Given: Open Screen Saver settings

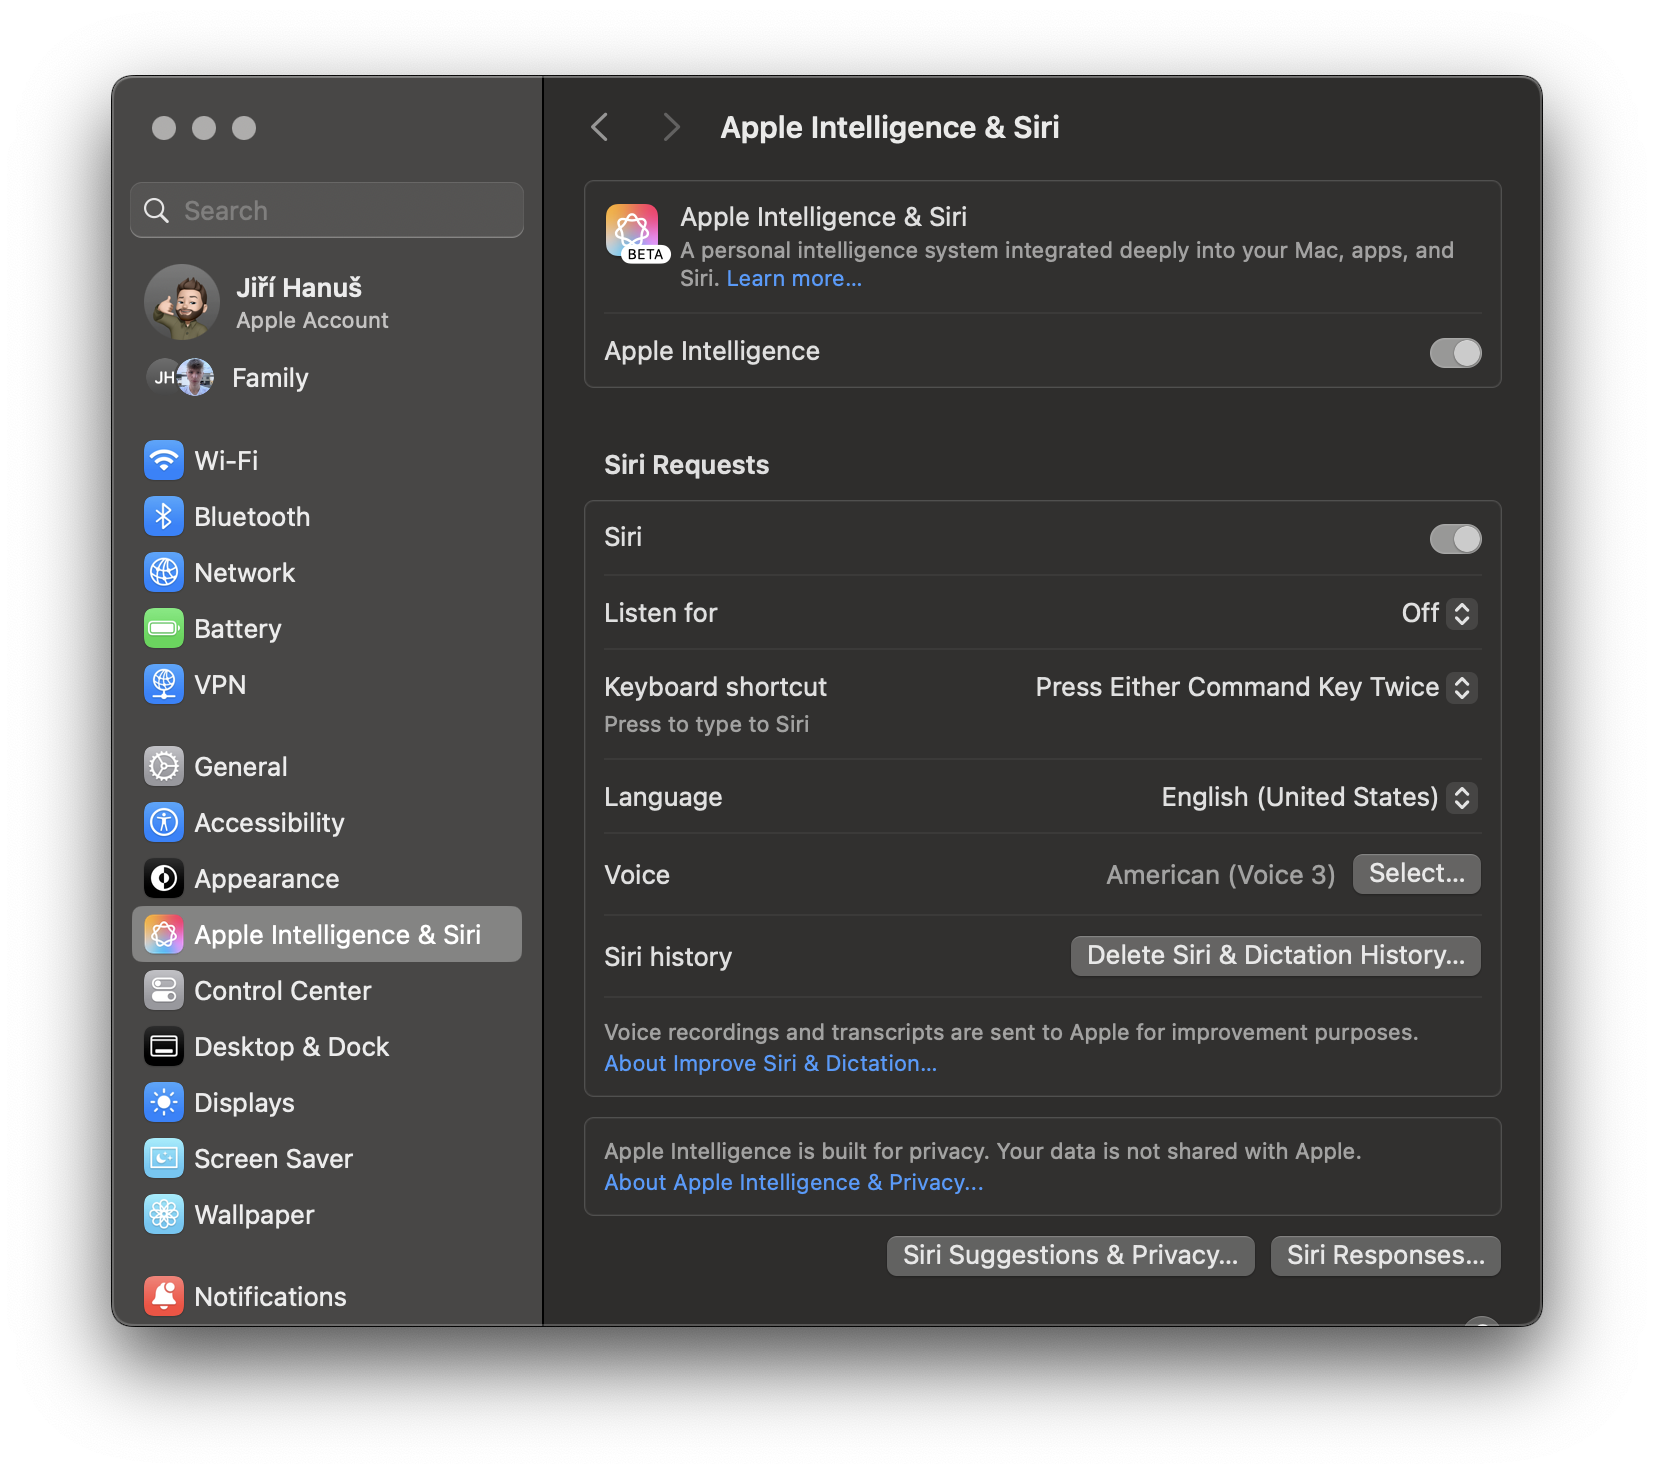Looking at the screenshot, I should 327,1158.
